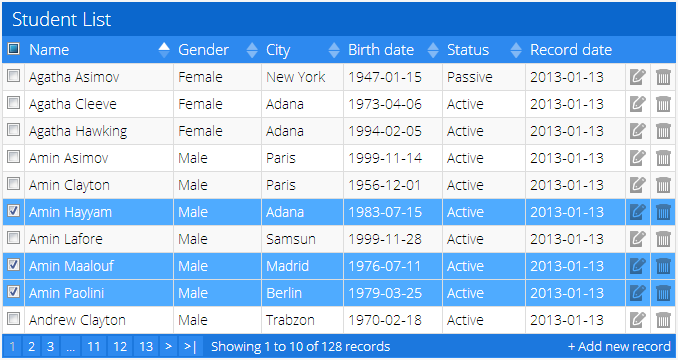Edit the Amin Asimov record

637,158
